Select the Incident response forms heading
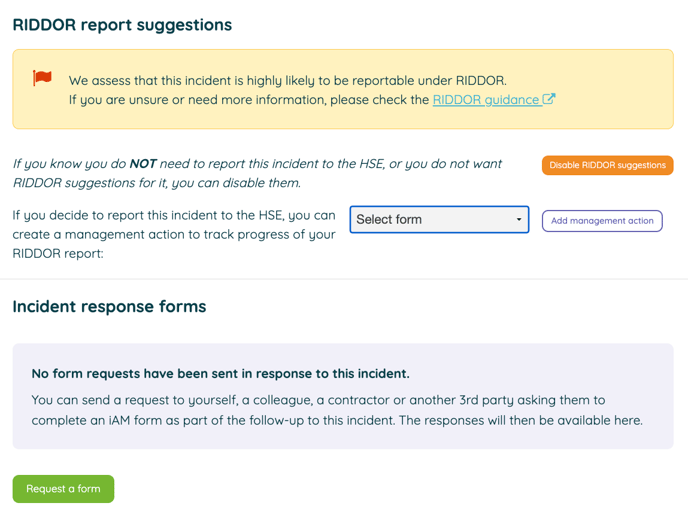688x515 pixels. click(x=109, y=306)
